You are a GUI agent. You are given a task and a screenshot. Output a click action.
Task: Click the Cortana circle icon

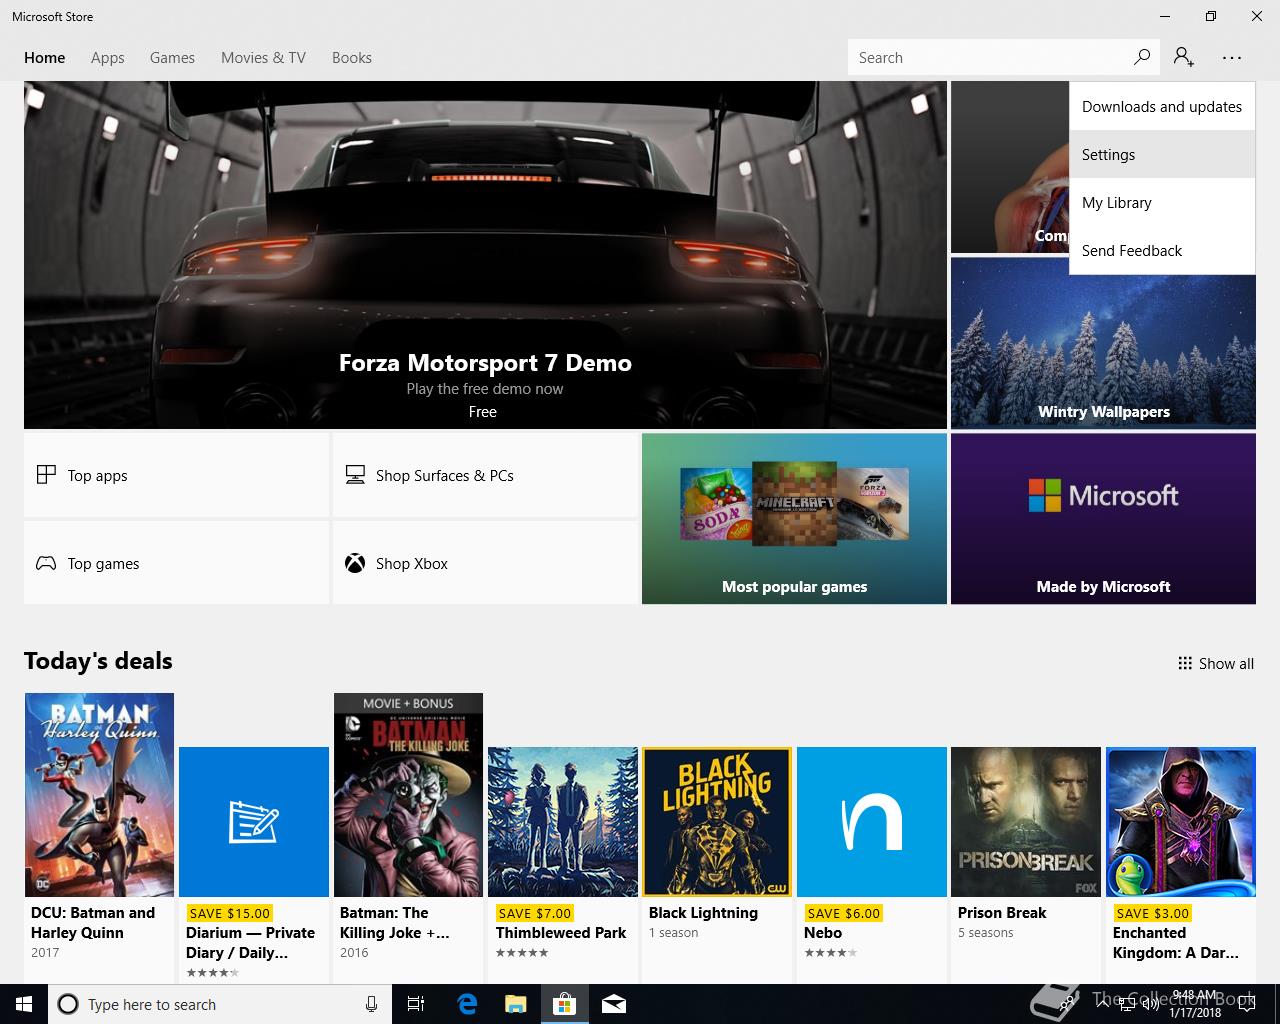[x=68, y=1004]
